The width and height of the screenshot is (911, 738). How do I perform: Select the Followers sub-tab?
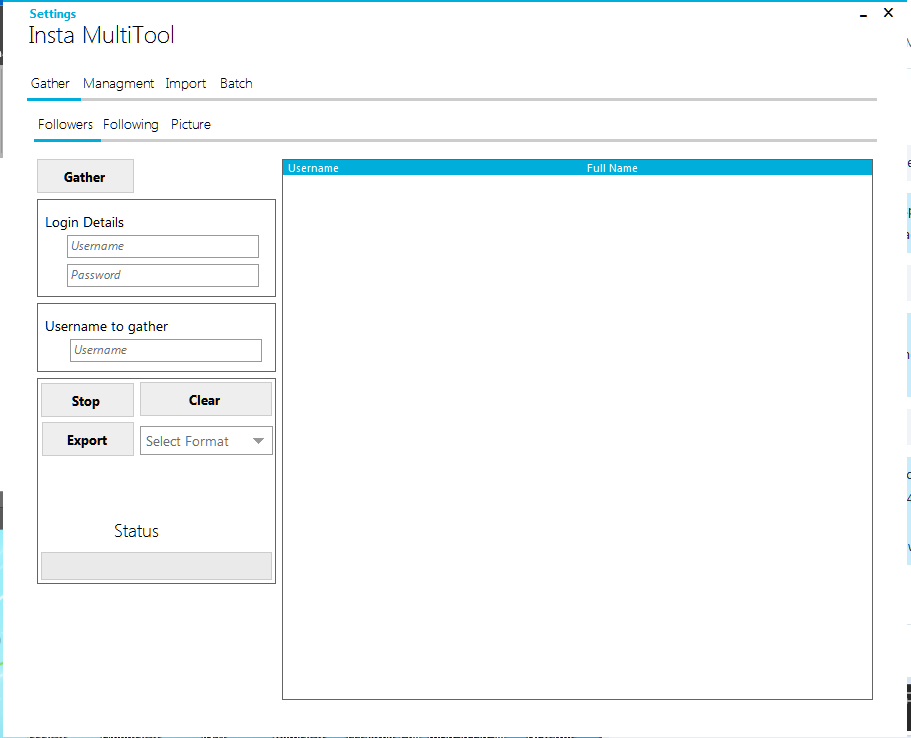[x=65, y=124]
